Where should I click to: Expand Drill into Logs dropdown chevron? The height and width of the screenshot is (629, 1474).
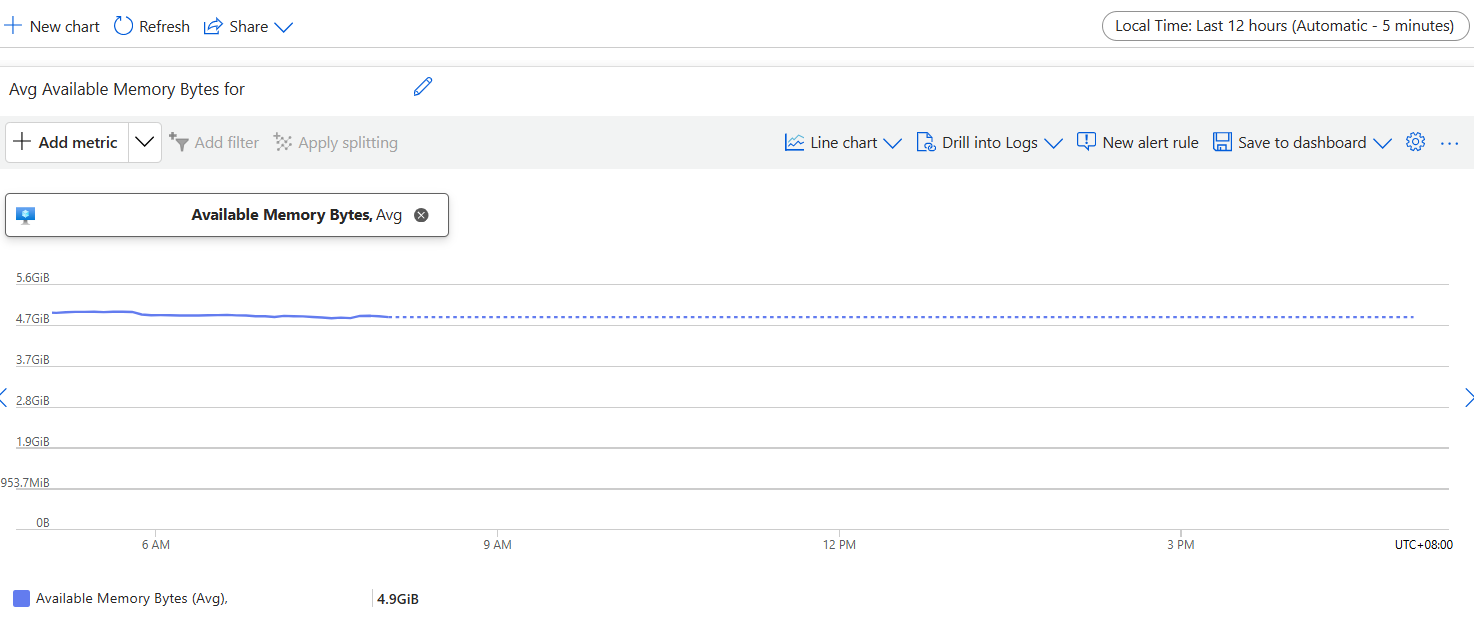pyautogui.click(x=1053, y=143)
